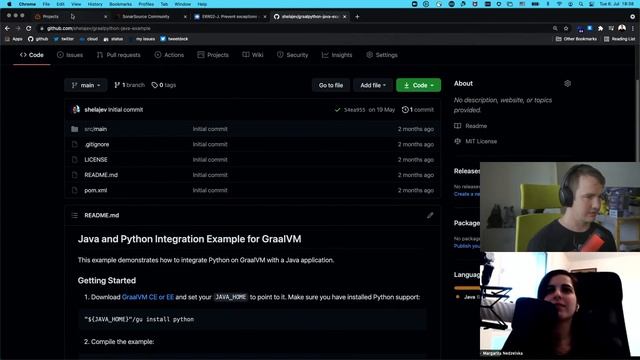The height and width of the screenshot is (360, 640).
Task: Open the cloud bookmark
Action: tap(89, 39)
